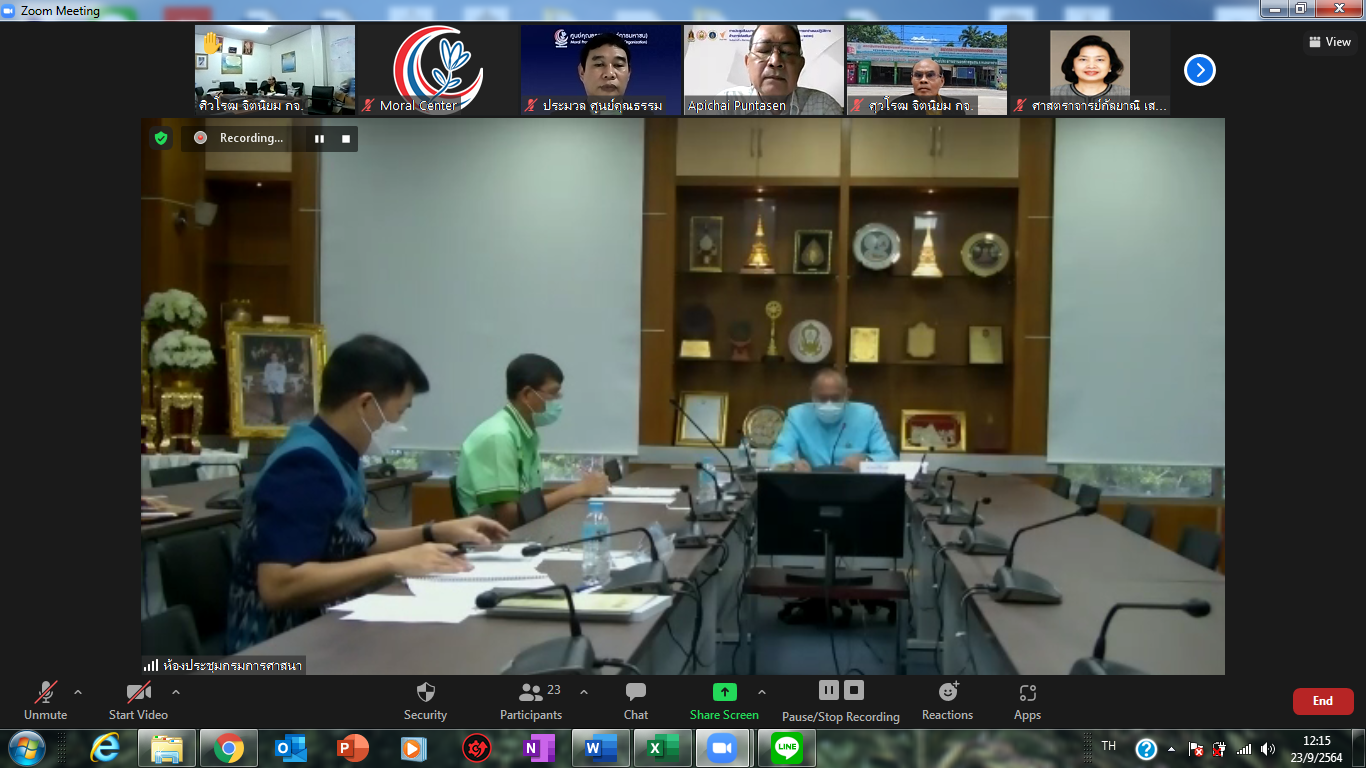Expand audio options arrow beside Unmute
Image resolution: width=1366 pixels, height=768 pixels.
point(78,692)
